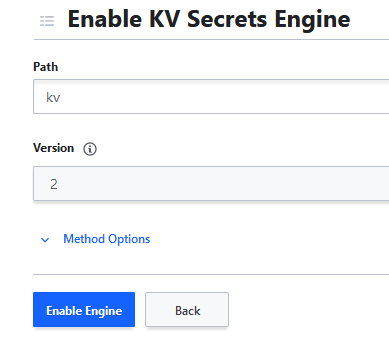389x360 pixels.
Task: Open the Method Options link
Action: click(107, 239)
